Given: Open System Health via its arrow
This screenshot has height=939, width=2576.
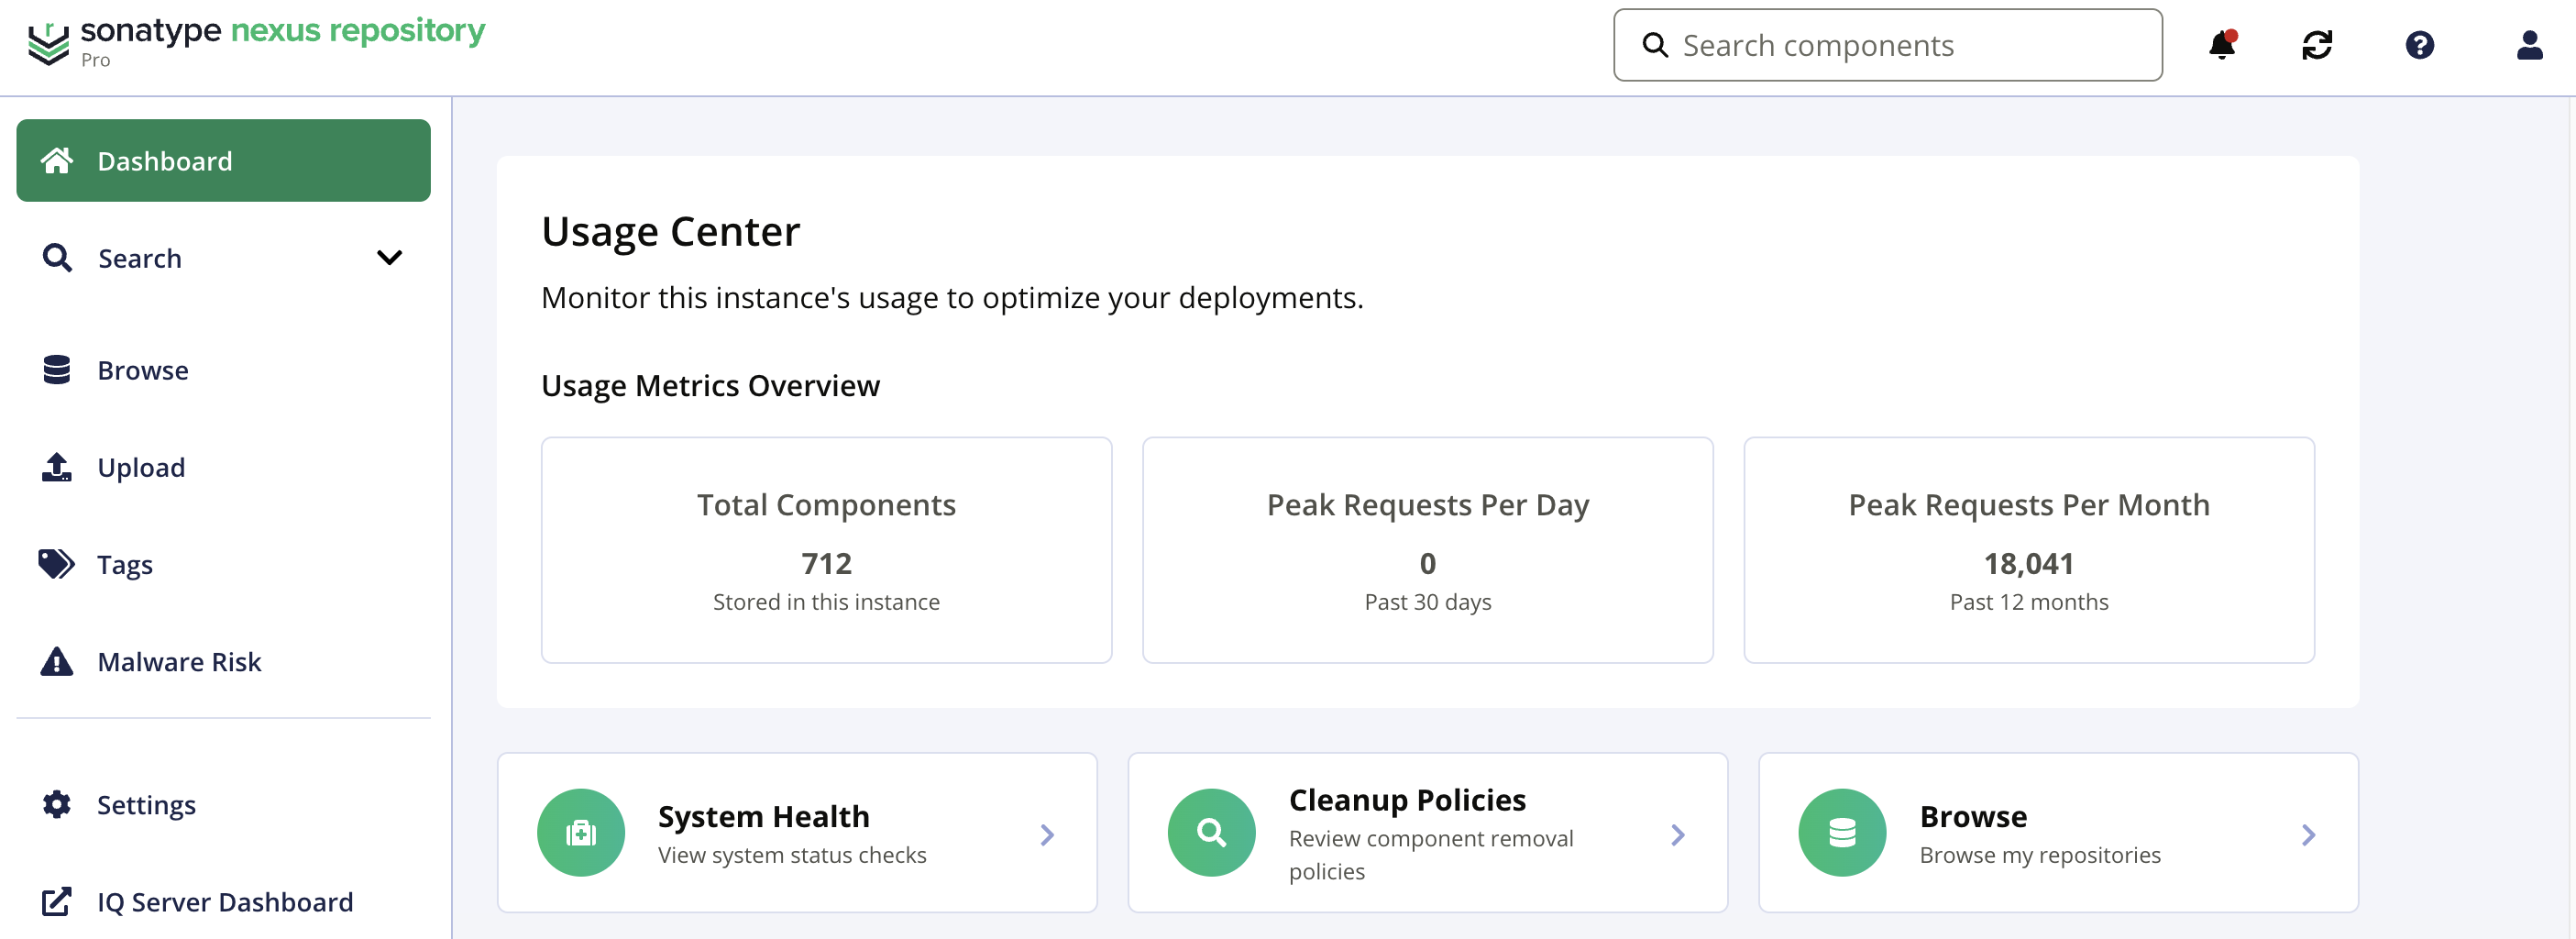Looking at the screenshot, I should 1047,834.
